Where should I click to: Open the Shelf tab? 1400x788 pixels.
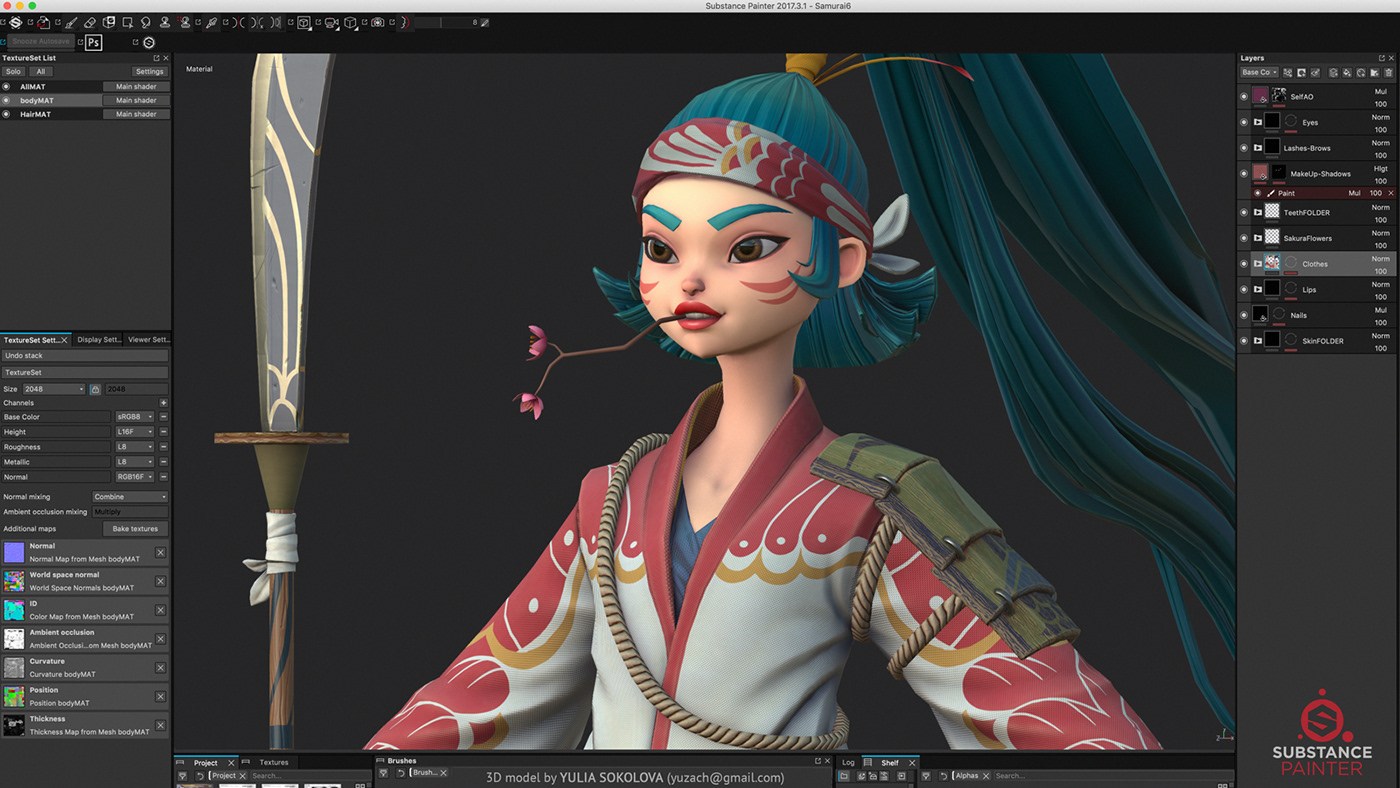tap(889, 763)
